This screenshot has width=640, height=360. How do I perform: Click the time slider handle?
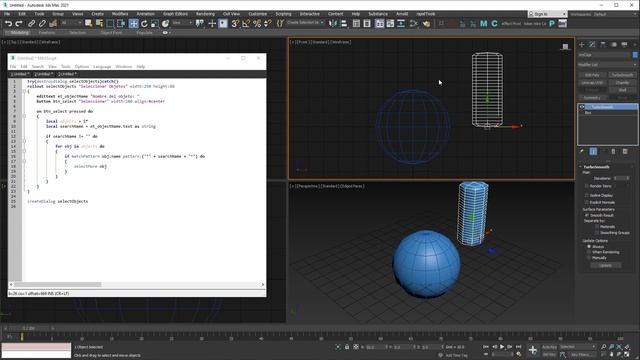pyautogui.click(x=28, y=328)
